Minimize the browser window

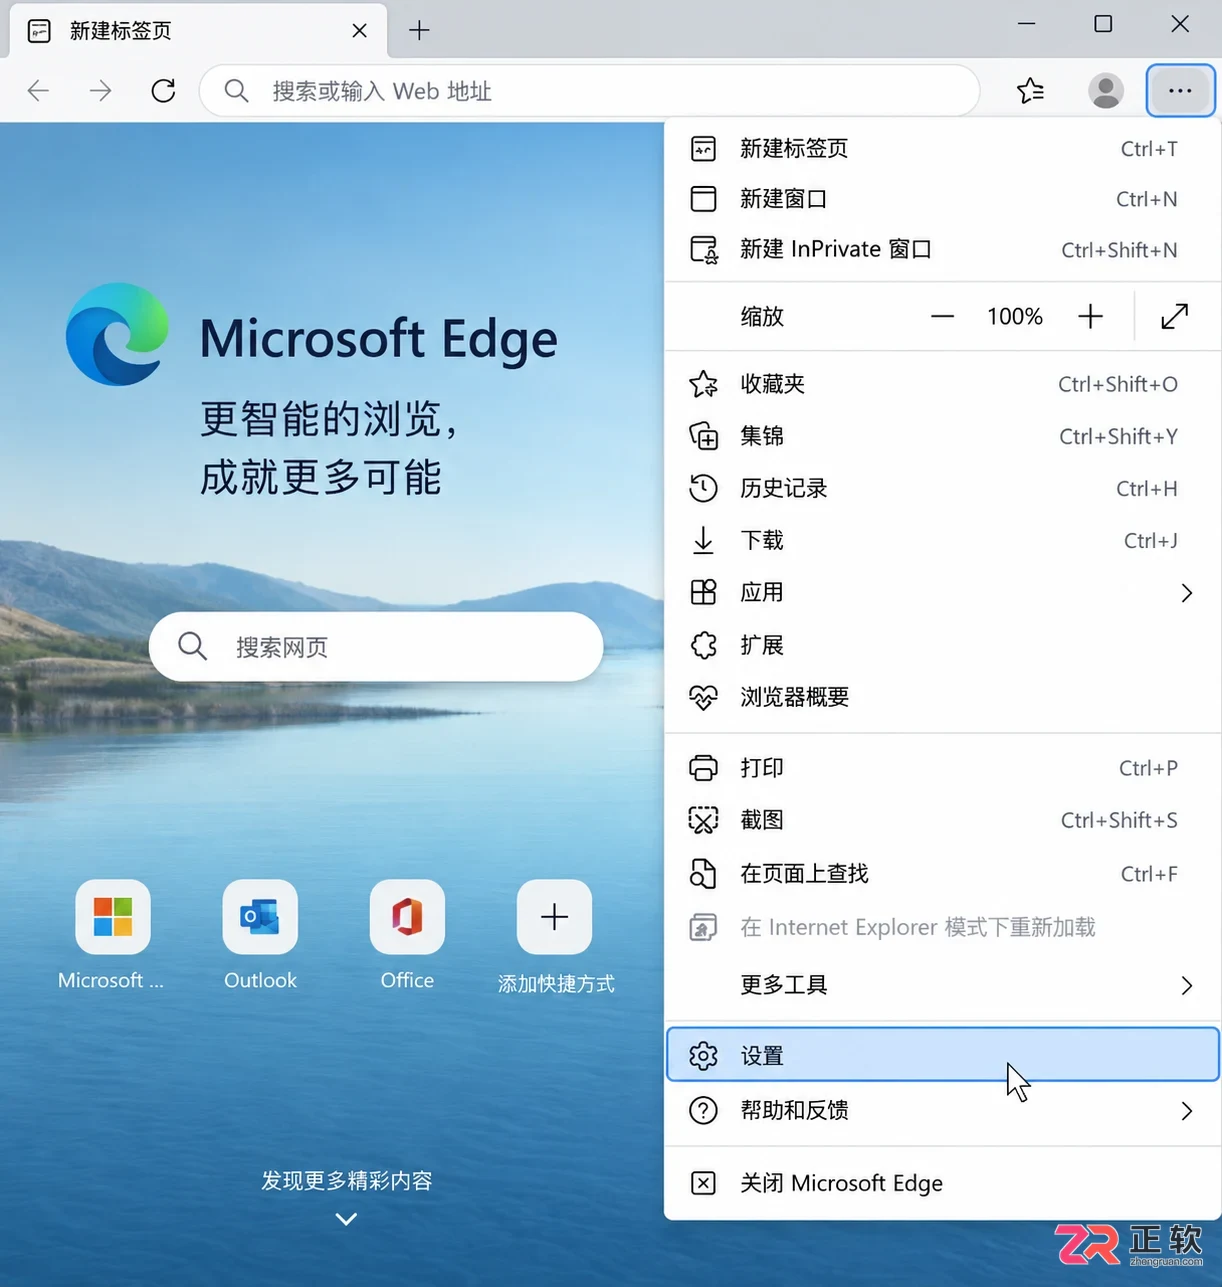click(1026, 24)
